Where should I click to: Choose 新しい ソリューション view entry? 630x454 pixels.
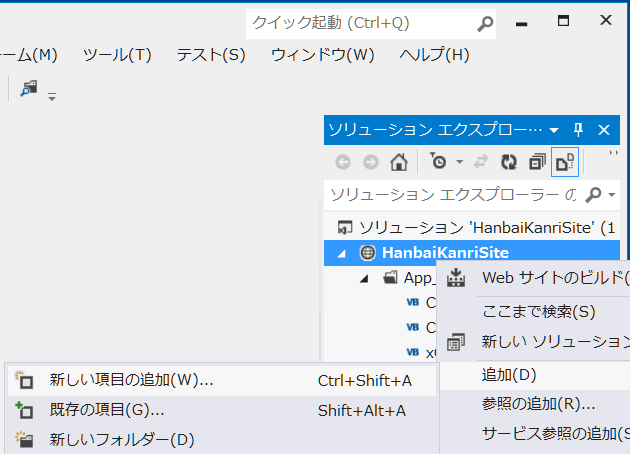pos(534,342)
